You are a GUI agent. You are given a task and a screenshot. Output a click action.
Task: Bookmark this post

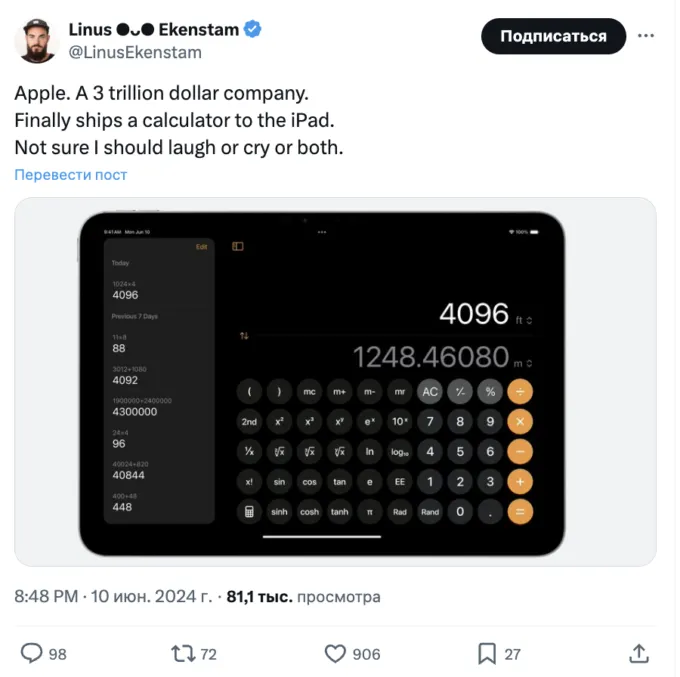coord(487,653)
